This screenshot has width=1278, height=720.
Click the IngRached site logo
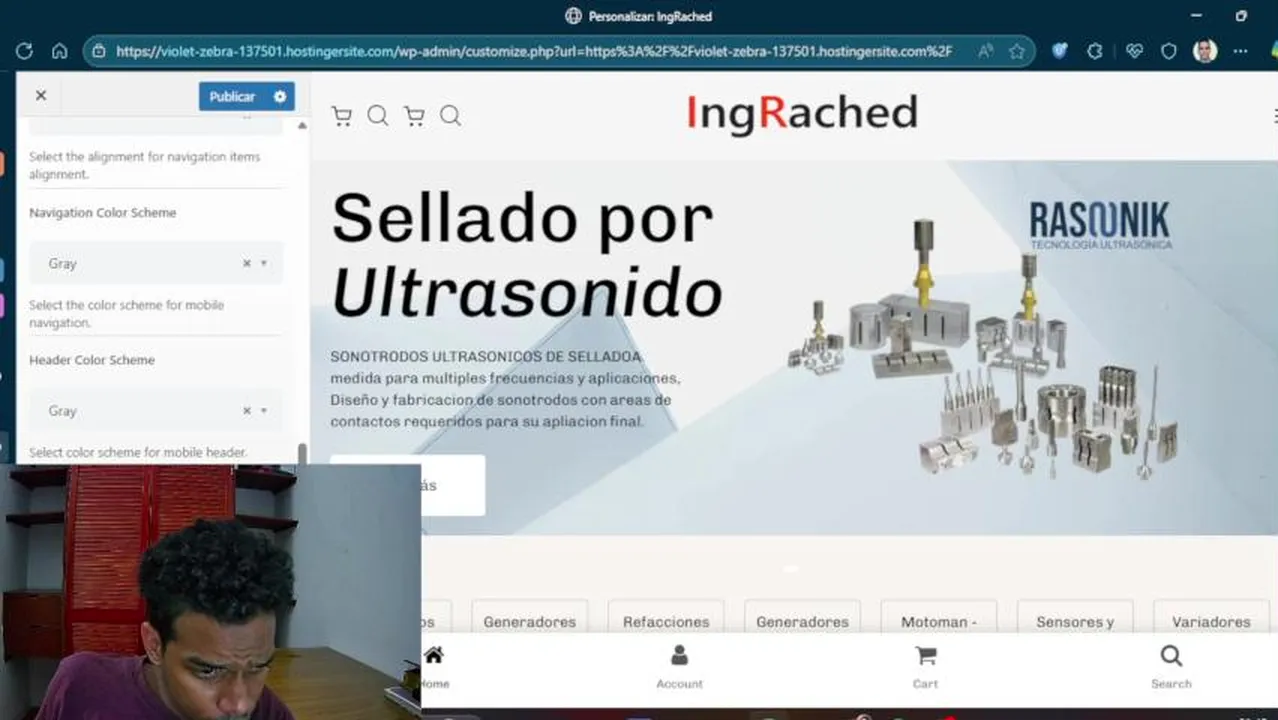click(x=802, y=113)
